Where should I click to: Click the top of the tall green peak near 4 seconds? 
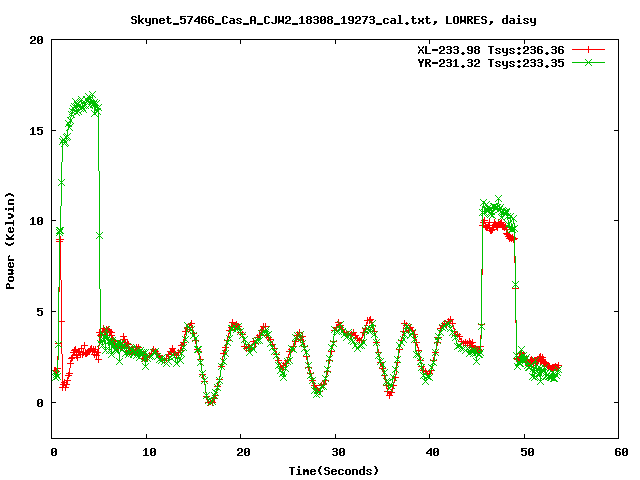point(91,97)
